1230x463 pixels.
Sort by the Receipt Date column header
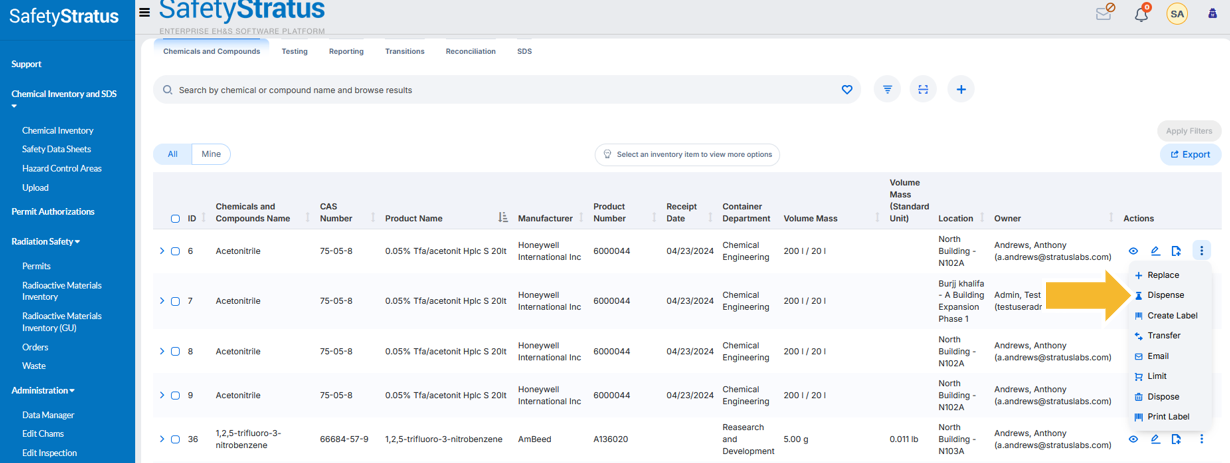[681, 212]
